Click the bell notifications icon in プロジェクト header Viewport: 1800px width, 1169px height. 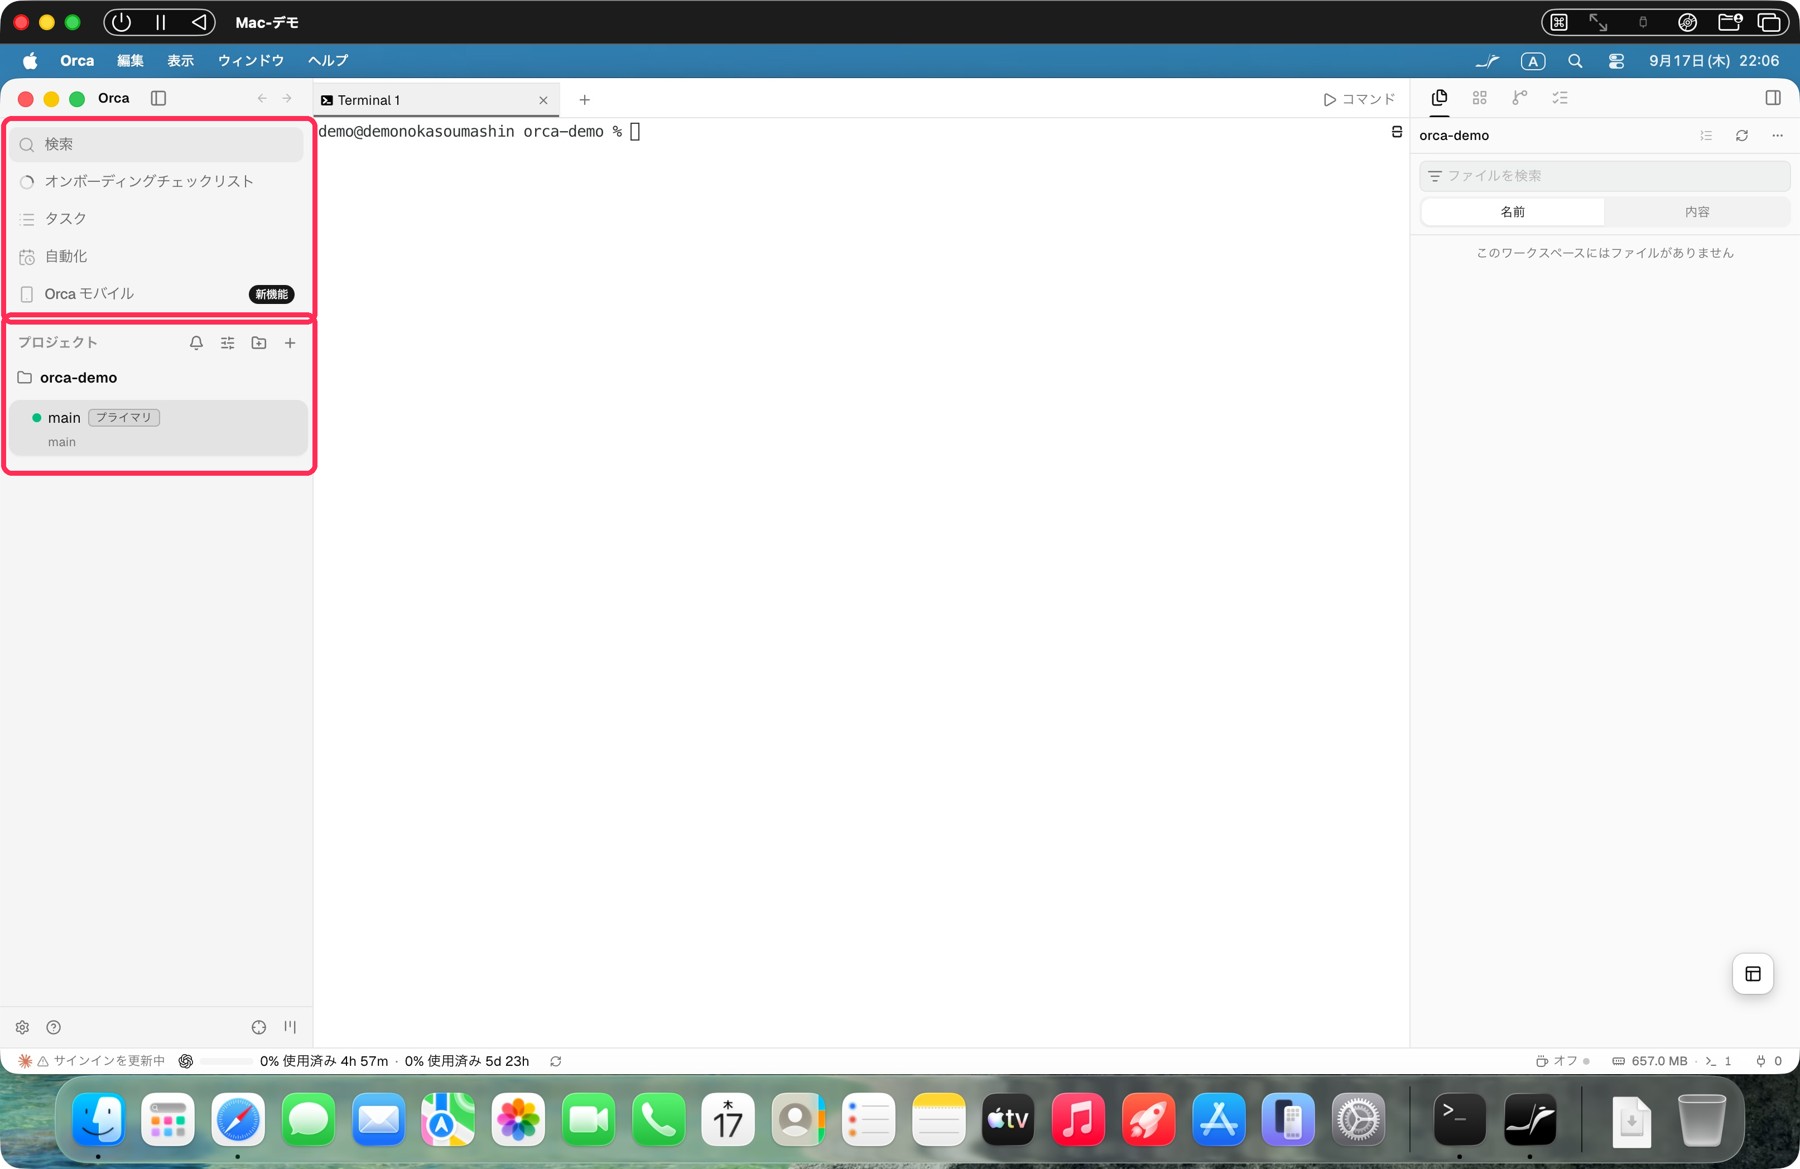click(196, 343)
